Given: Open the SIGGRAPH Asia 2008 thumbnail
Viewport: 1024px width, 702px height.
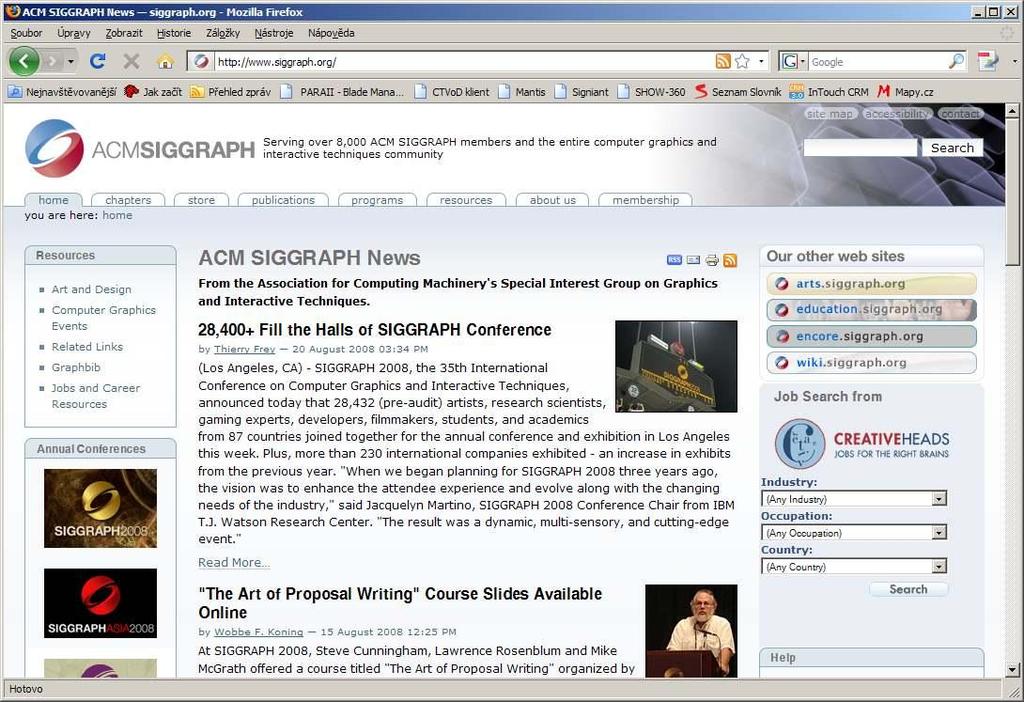Looking at the screenshot, I should tap(101, 603).
